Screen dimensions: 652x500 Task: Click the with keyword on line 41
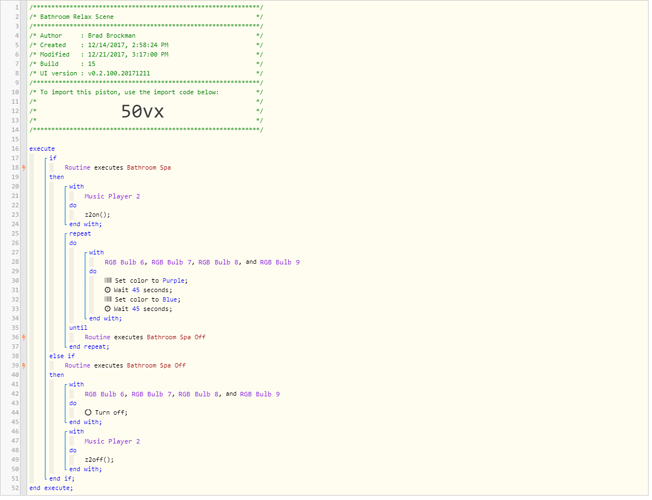coord(77,385)
